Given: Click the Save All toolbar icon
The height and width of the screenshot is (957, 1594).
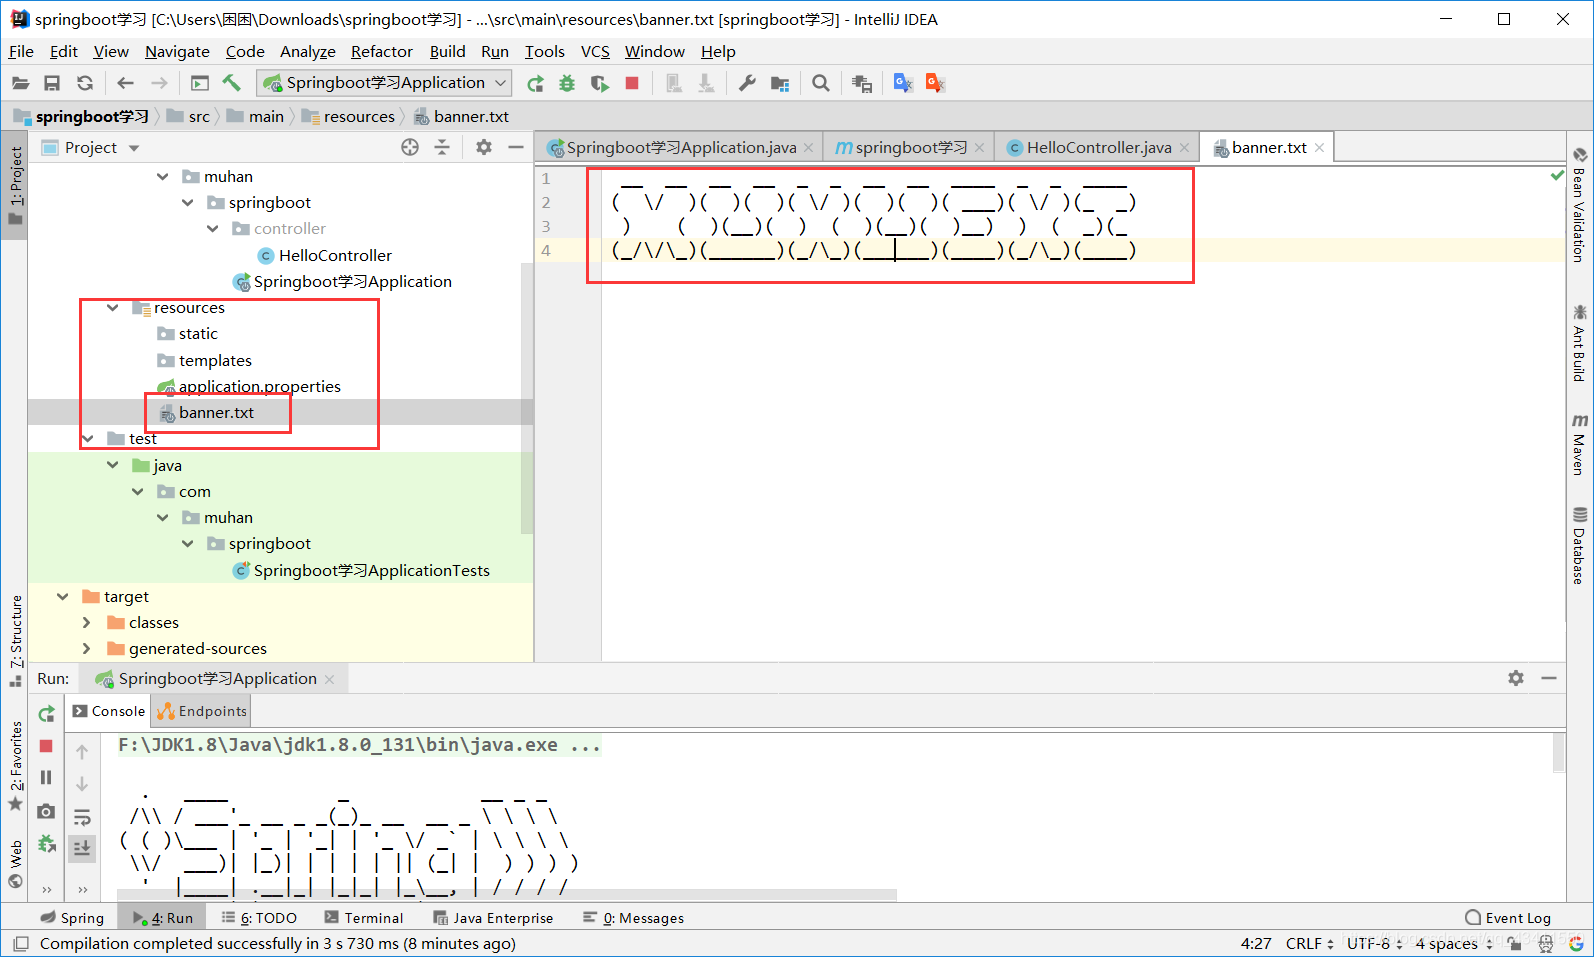Looking at the screenshot, I should 52,83.
